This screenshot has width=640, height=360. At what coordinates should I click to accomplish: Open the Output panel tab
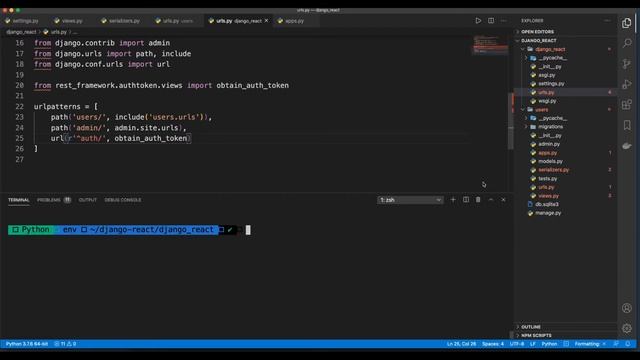(88, 200)
